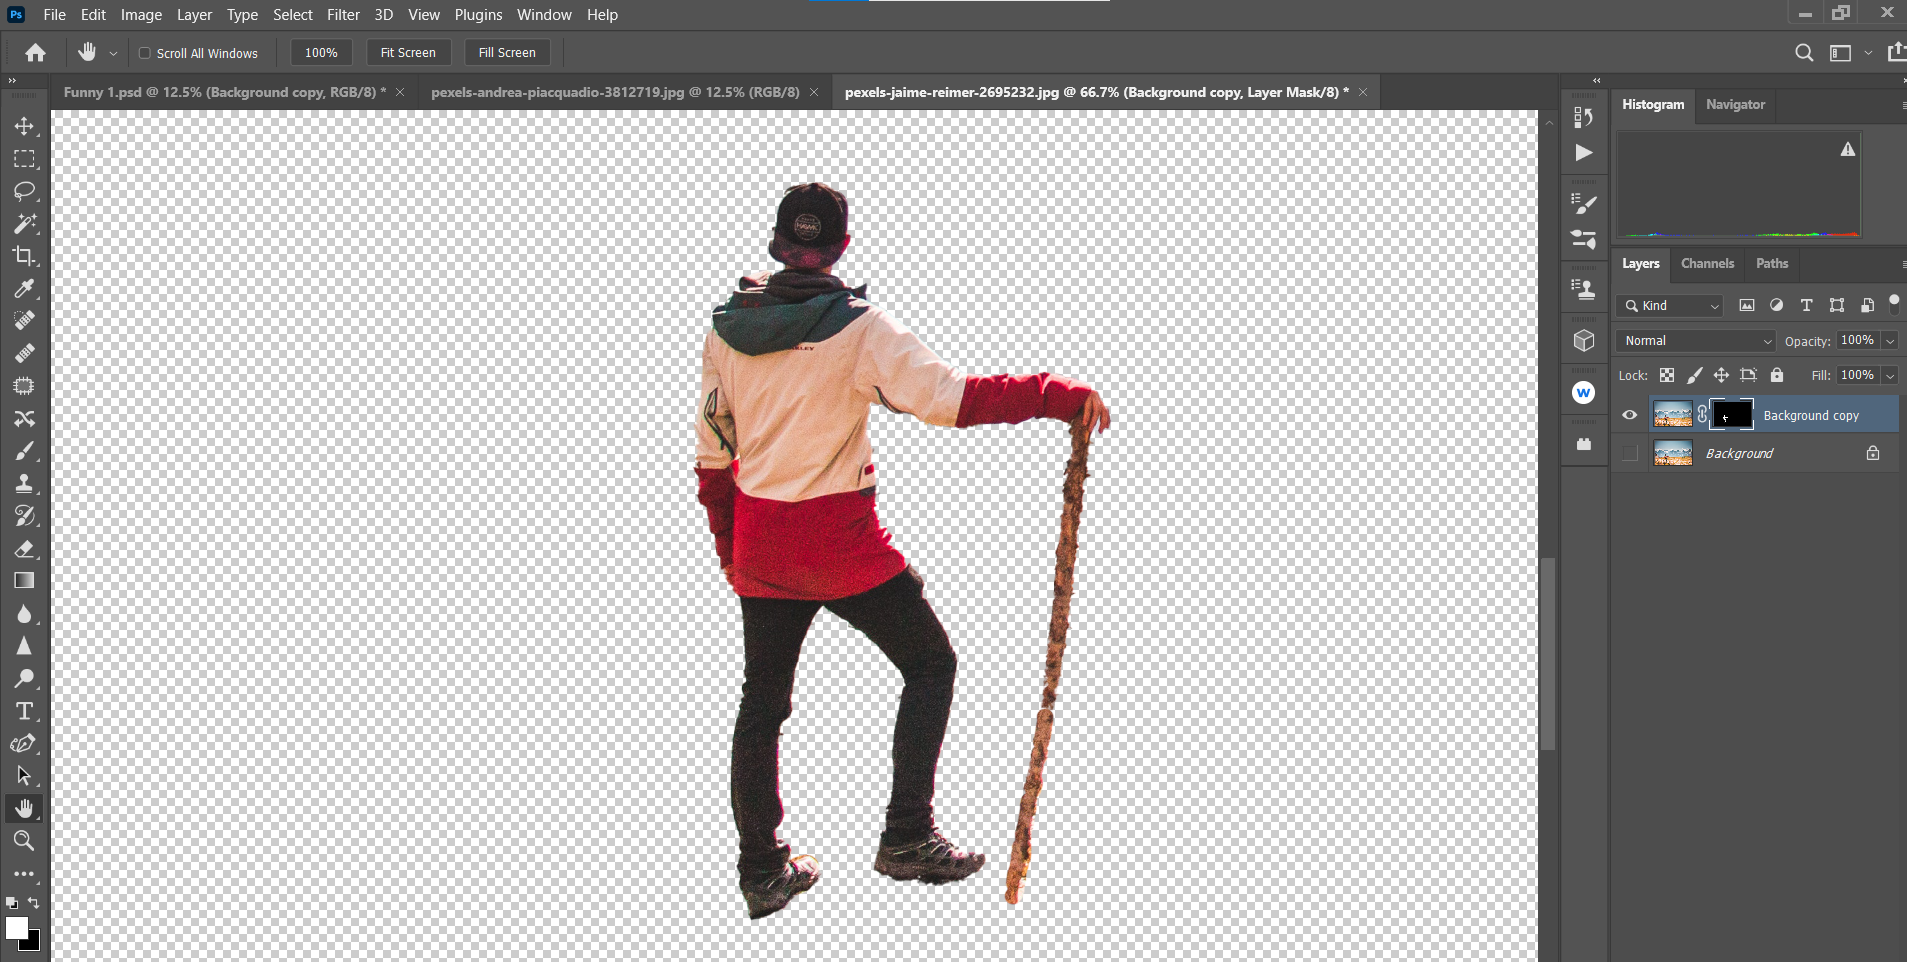Image resolution: width=1907 pixels, height=962 pixels.
Task: Open the Kind layer filter dropdown
Action: (x=1668, y=305)
